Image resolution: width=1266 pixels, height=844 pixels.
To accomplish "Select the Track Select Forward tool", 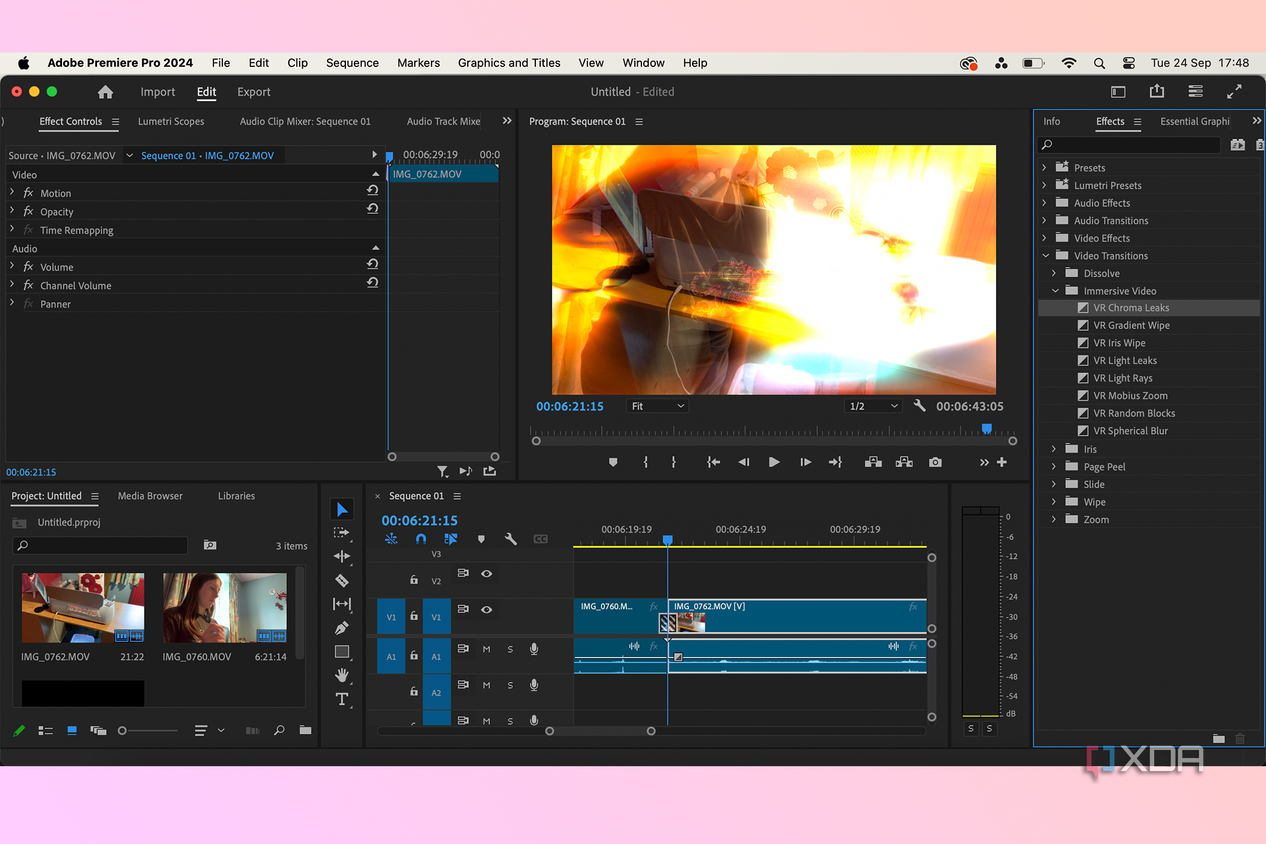I will pos(342,533).
